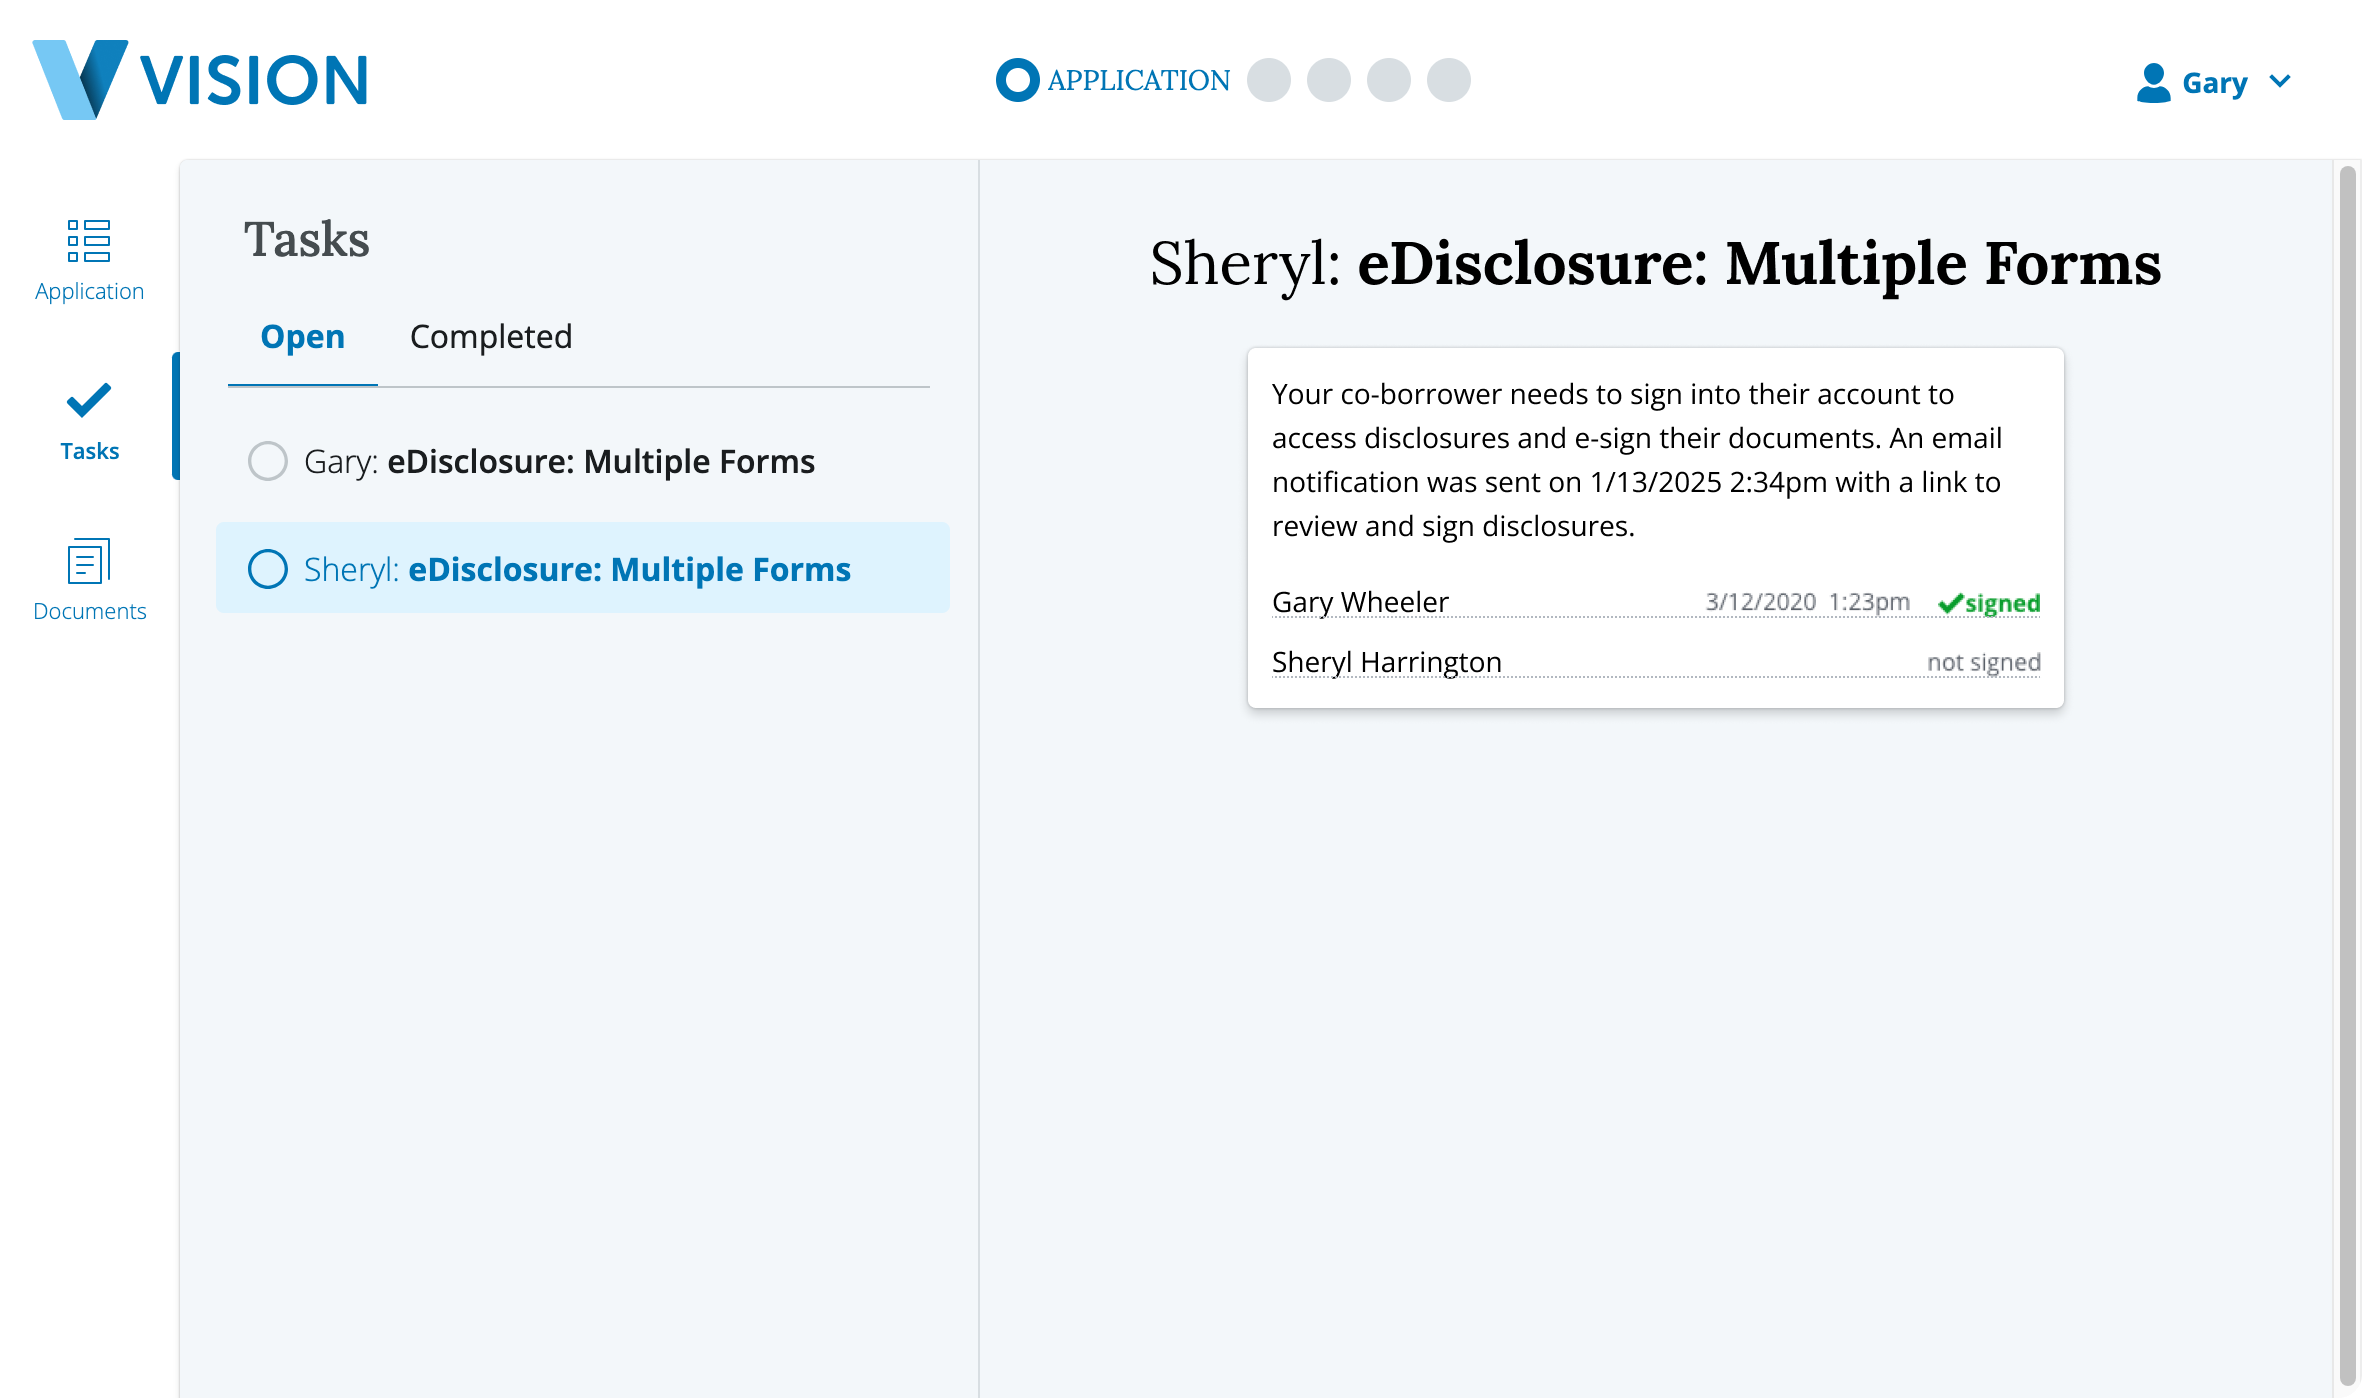The height and width of the screenshot is (1398, 2362).
Task: Switch to the Open tab
Action: [x=302, y=337]
